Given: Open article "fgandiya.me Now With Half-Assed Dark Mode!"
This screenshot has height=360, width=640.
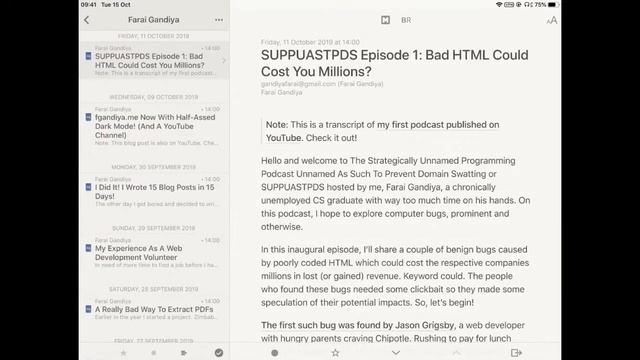Looking at the screenshot, I should pos(155,126).
